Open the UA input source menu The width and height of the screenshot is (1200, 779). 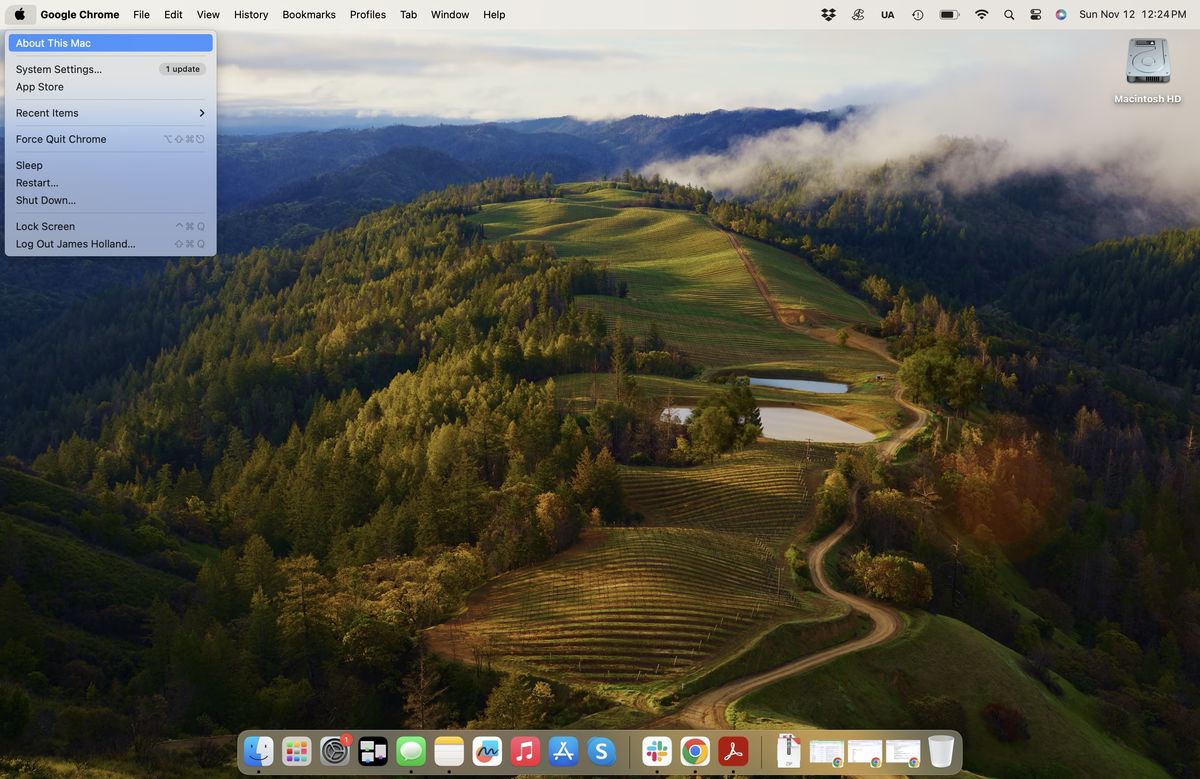pyautogui.click(x=888, y=15)
